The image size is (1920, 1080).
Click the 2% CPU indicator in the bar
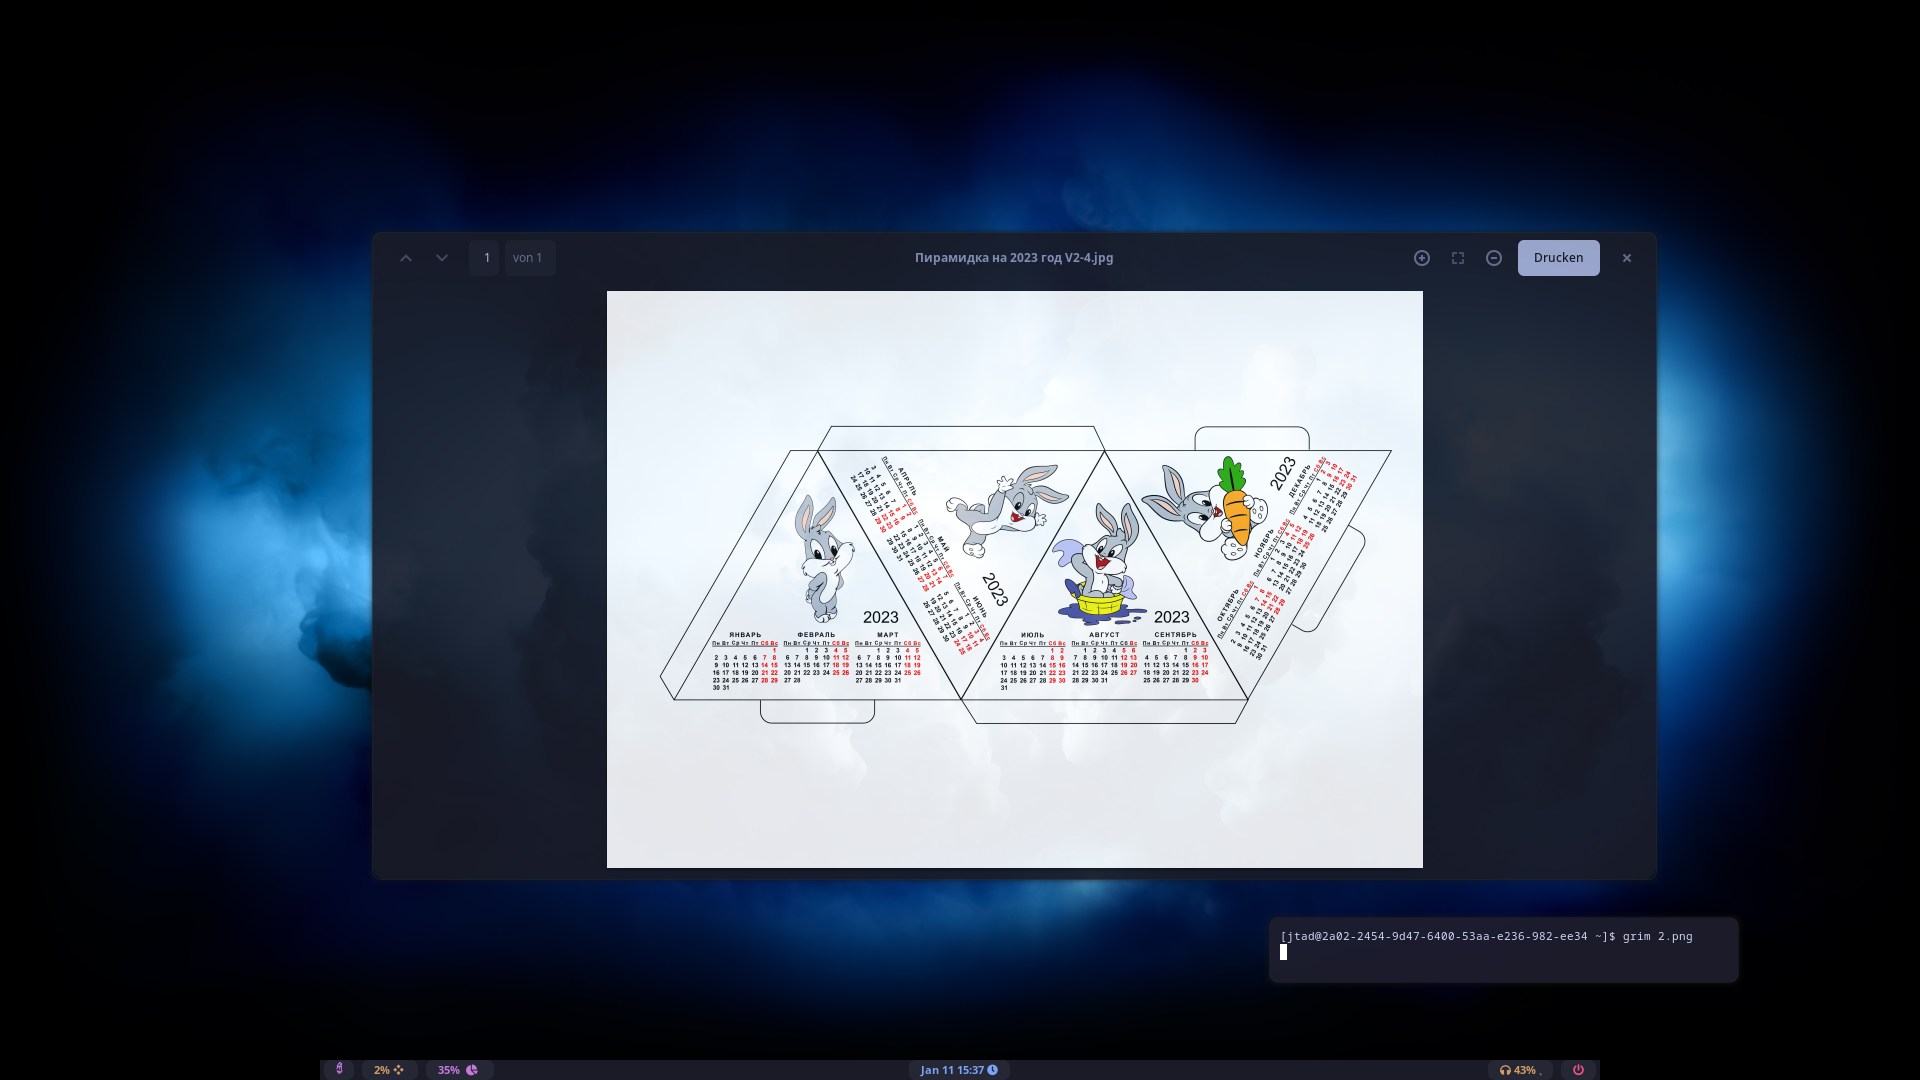pos(389,1070)
